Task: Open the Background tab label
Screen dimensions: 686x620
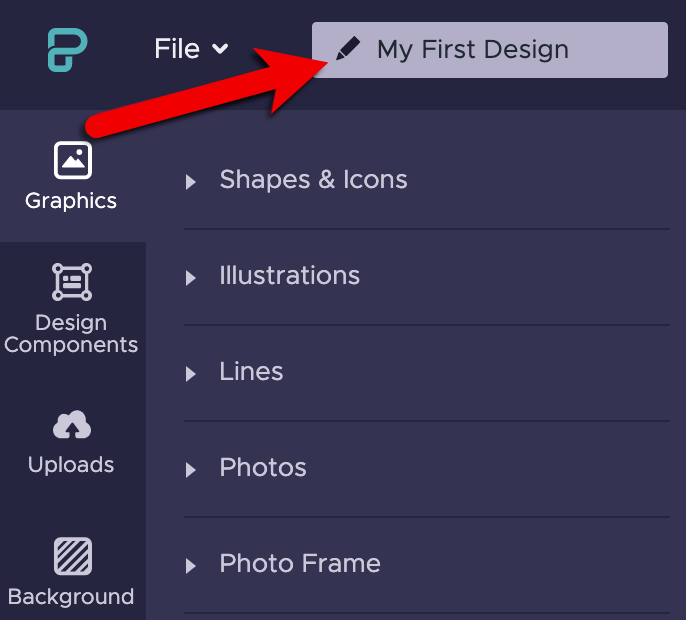Action: pyautogui.click(x=71, y=597)
